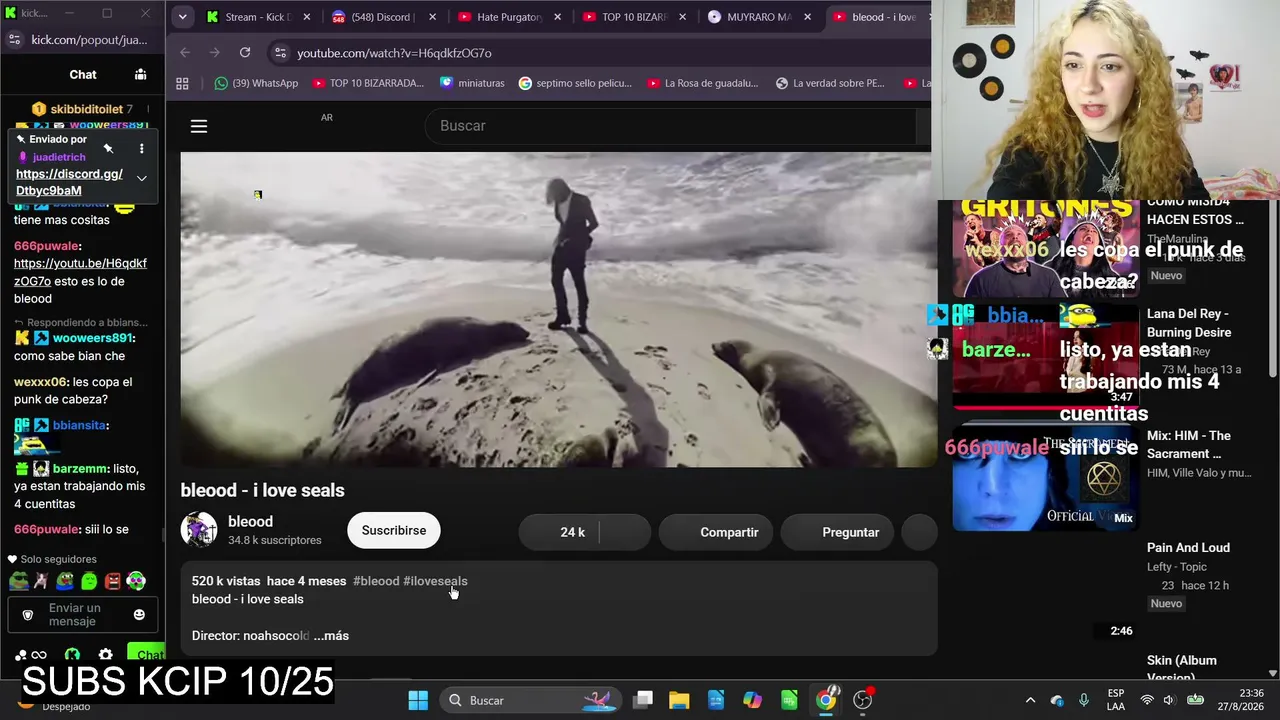Go back in the browser
This screenshot has width=1280, height=720.
[185, 52]
